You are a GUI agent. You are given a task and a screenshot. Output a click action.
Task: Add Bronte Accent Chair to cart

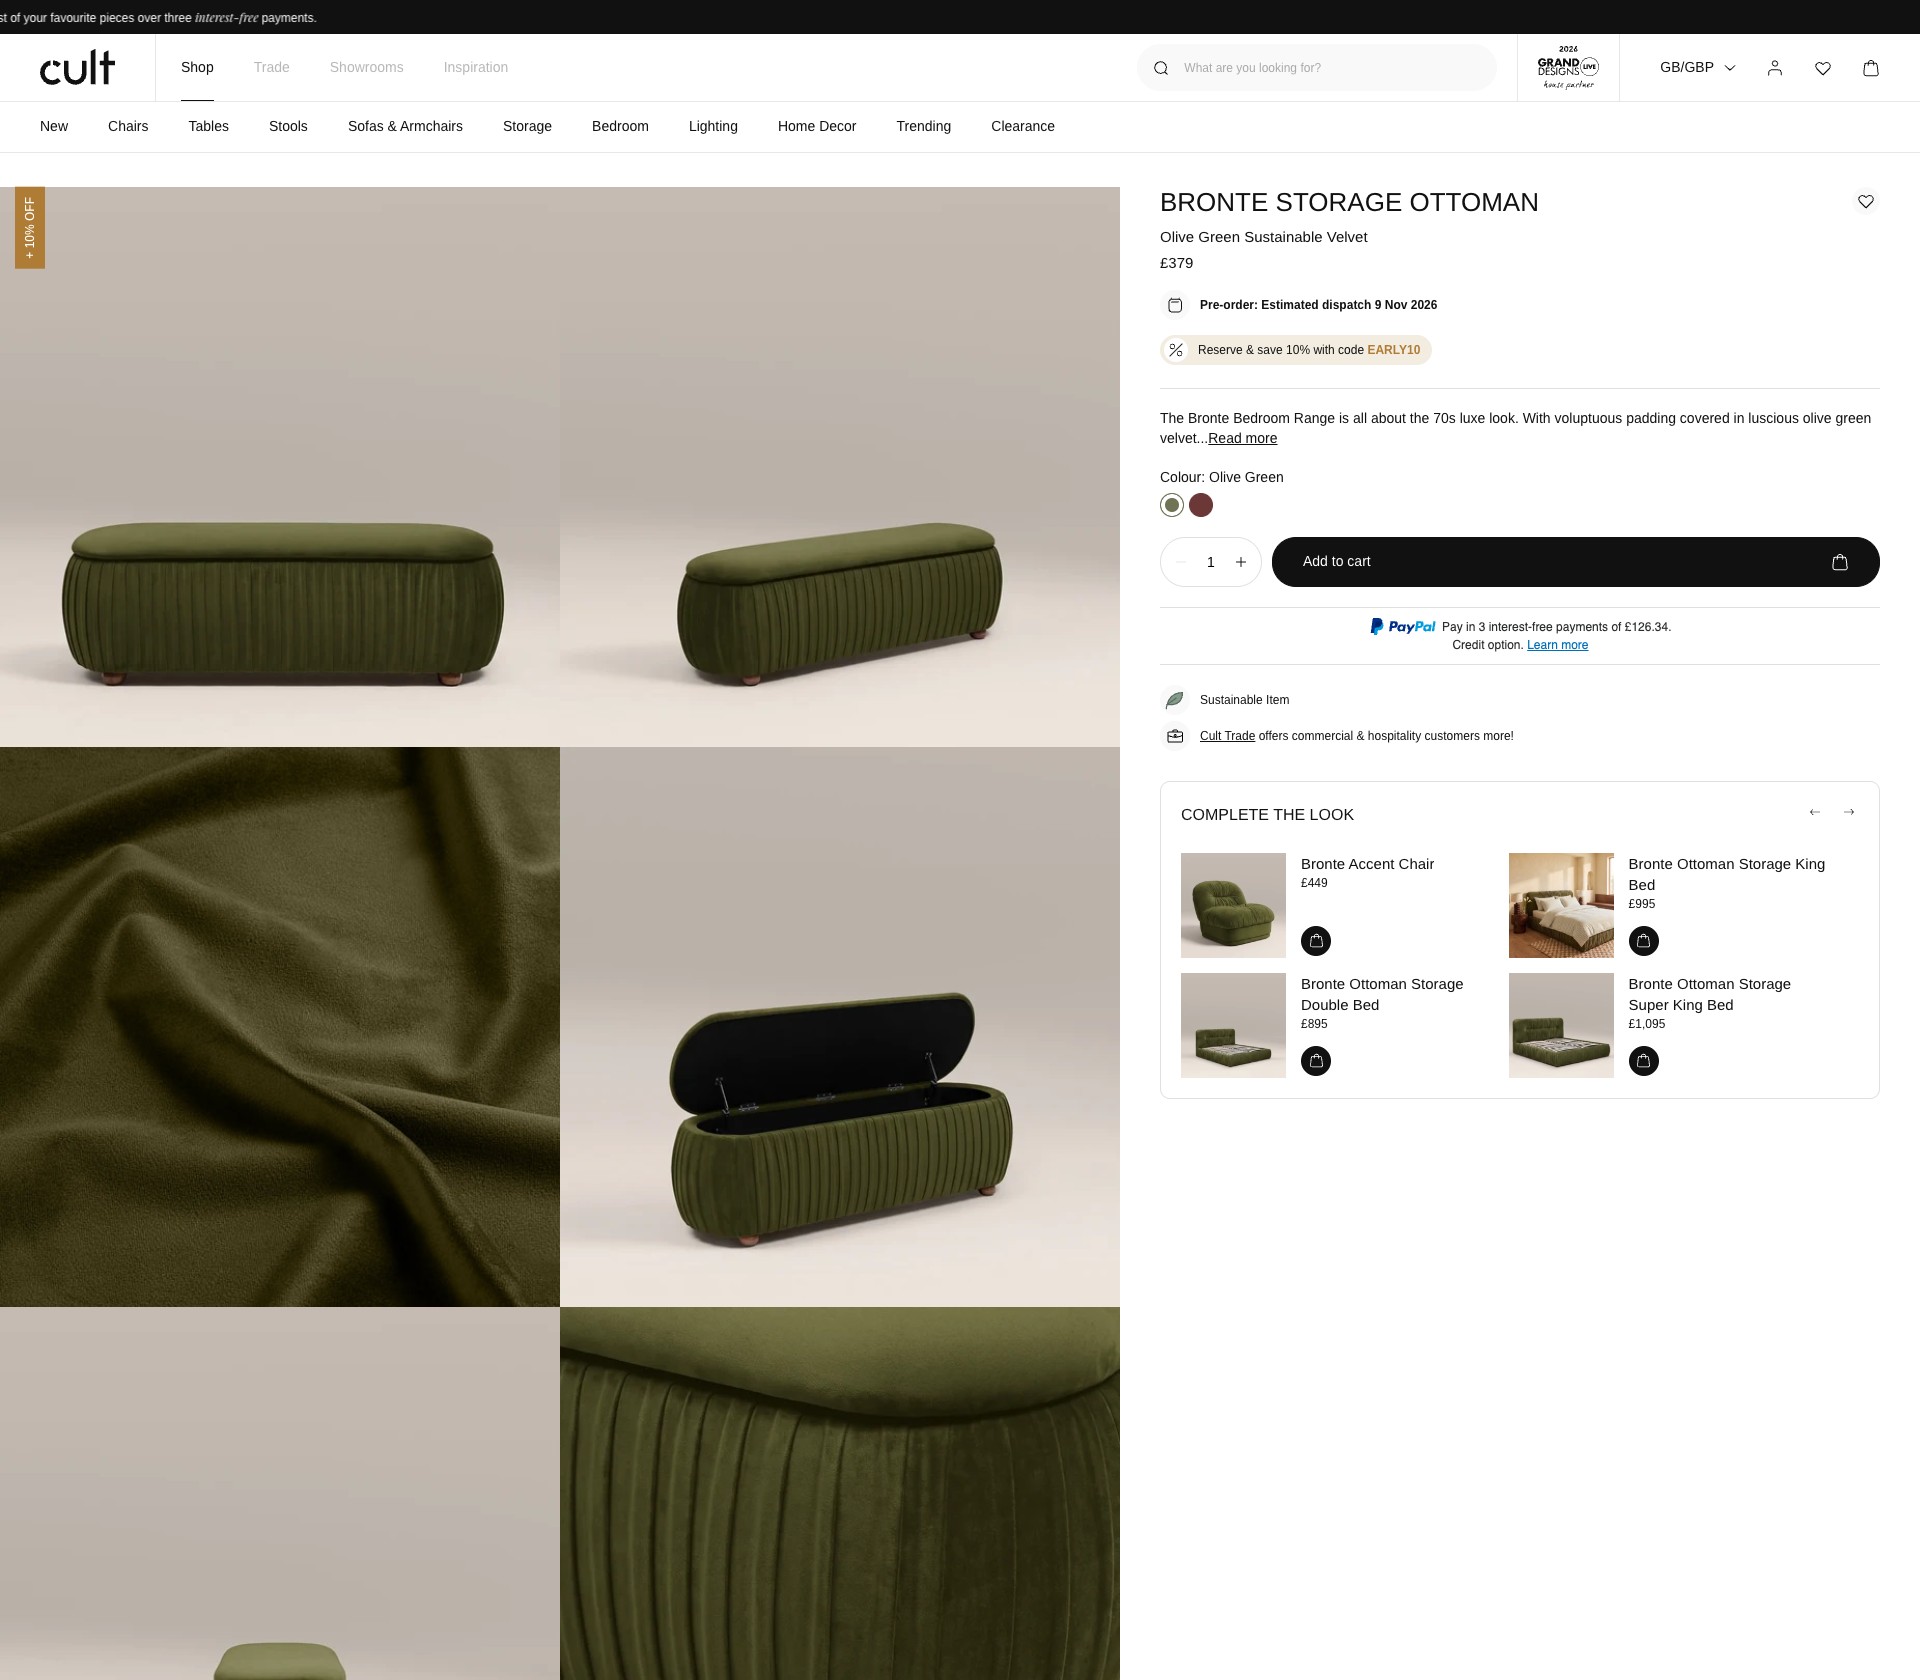(1316, 941)
